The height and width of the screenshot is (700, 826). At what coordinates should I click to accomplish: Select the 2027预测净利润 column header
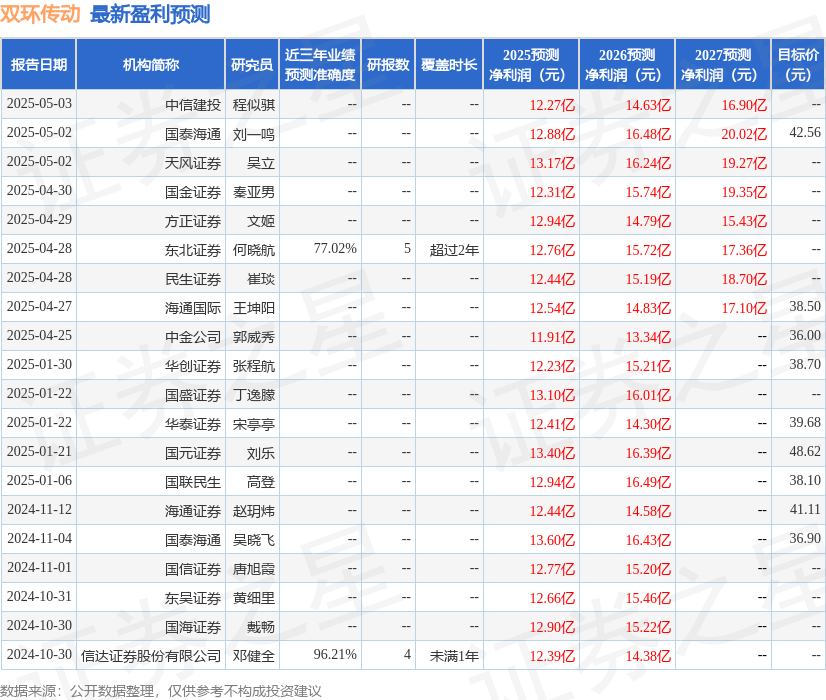click(x=723, y=64)
